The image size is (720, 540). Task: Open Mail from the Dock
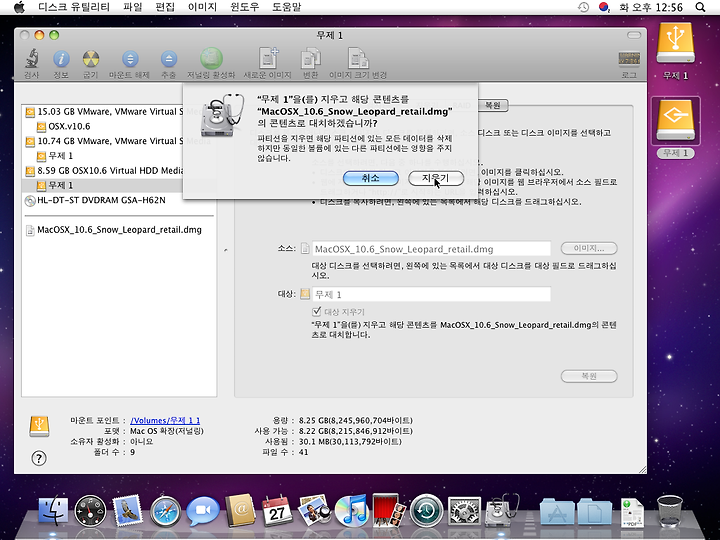[x=127, y=510]
